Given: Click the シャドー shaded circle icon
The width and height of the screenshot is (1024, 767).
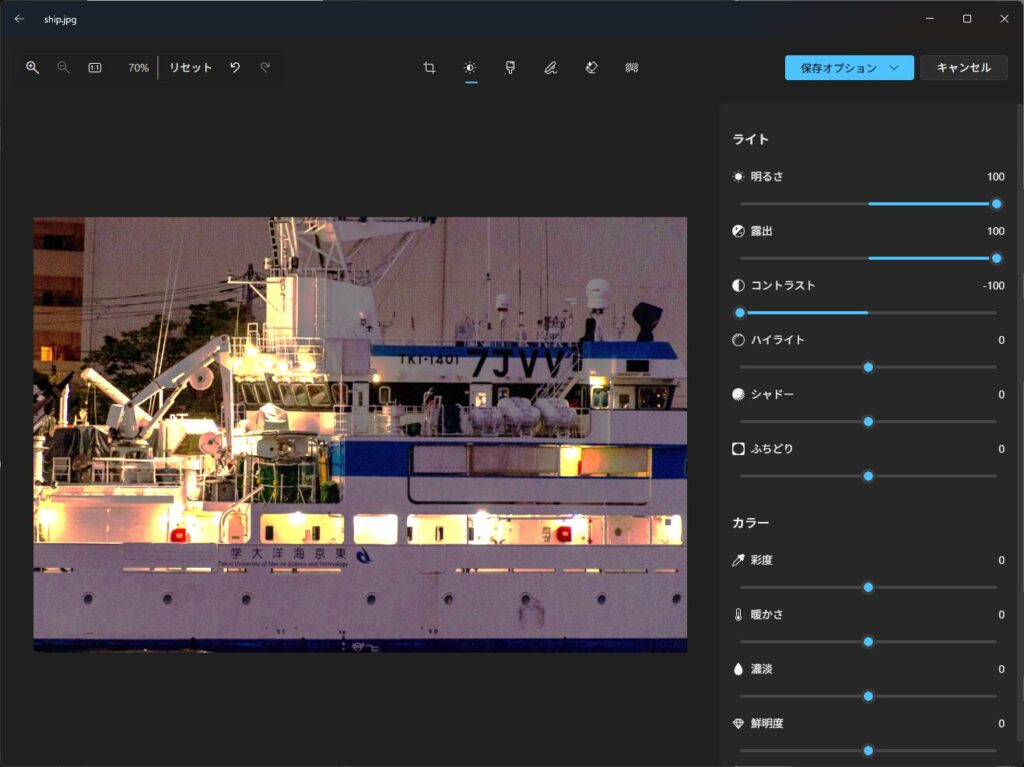Looking at the screenshot, I should click(738, 394).
